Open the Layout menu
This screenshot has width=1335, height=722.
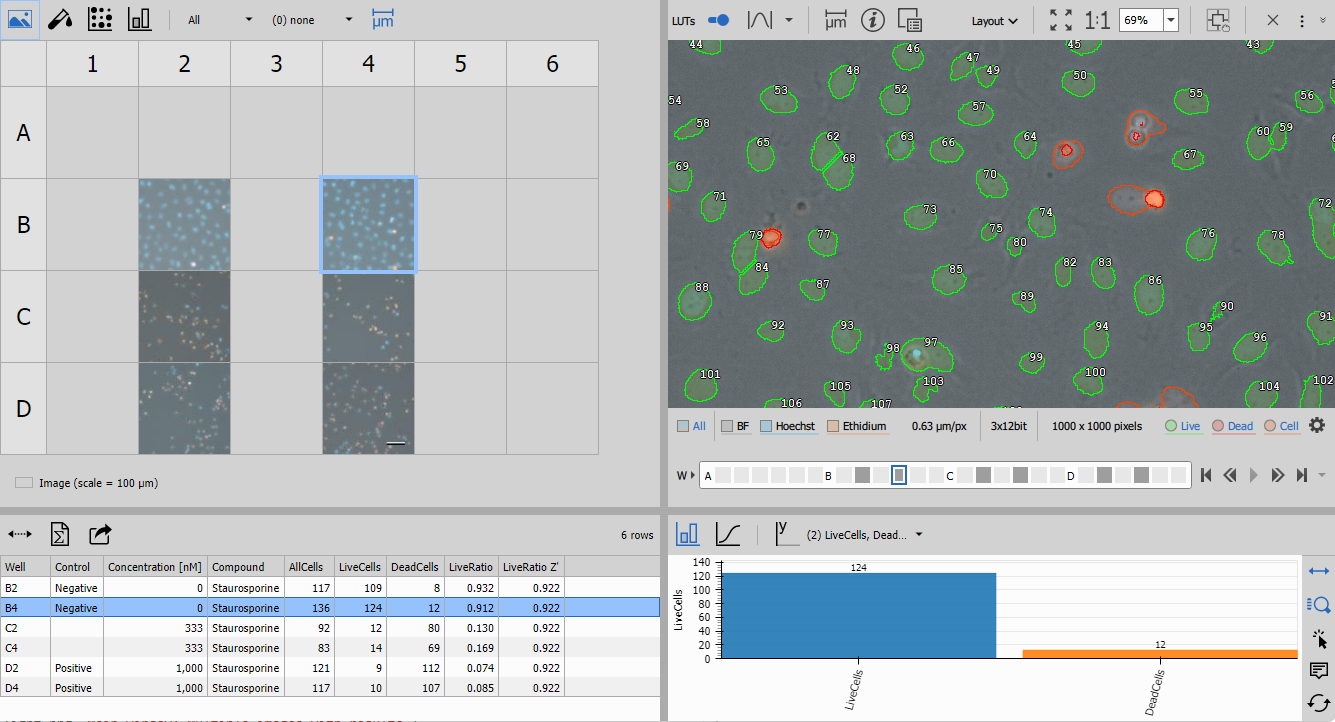click(994, 20)
